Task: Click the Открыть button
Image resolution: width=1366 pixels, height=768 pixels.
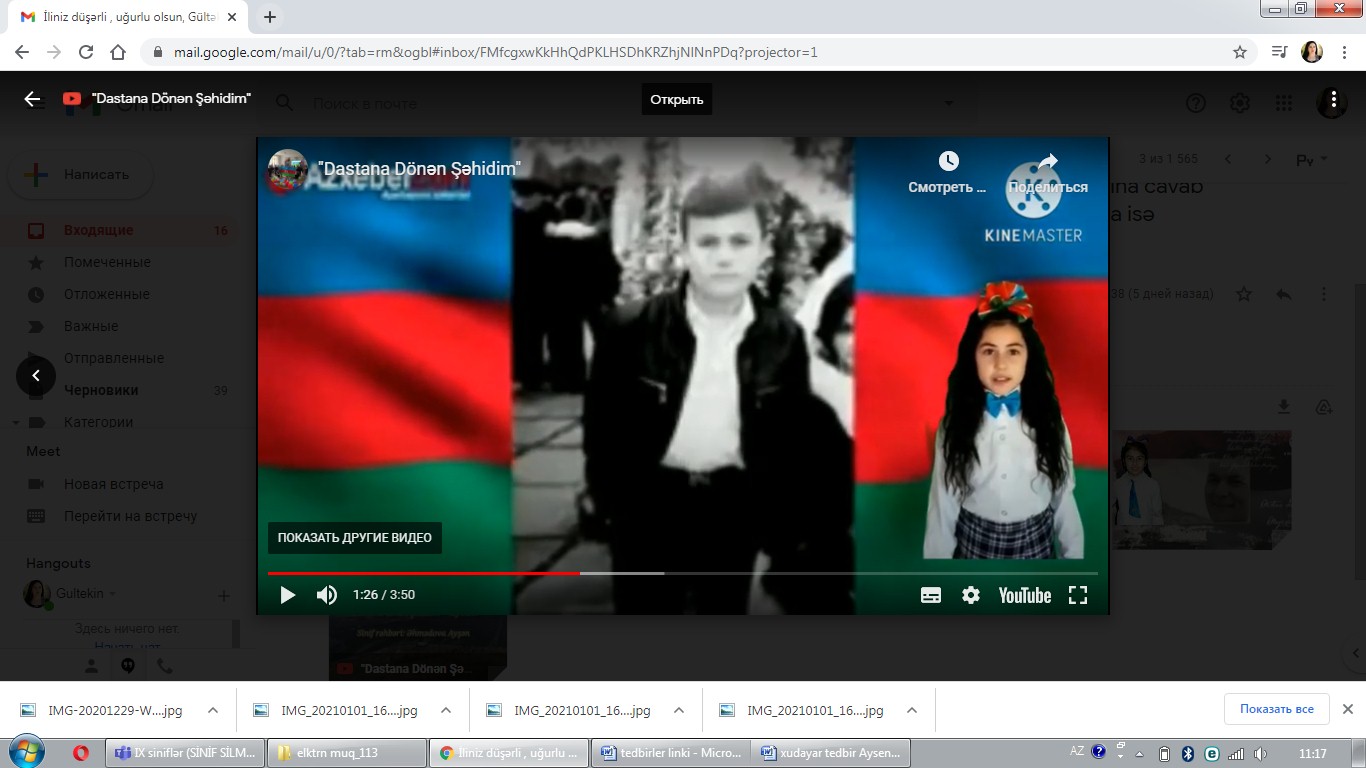Action: click(677, 99)
